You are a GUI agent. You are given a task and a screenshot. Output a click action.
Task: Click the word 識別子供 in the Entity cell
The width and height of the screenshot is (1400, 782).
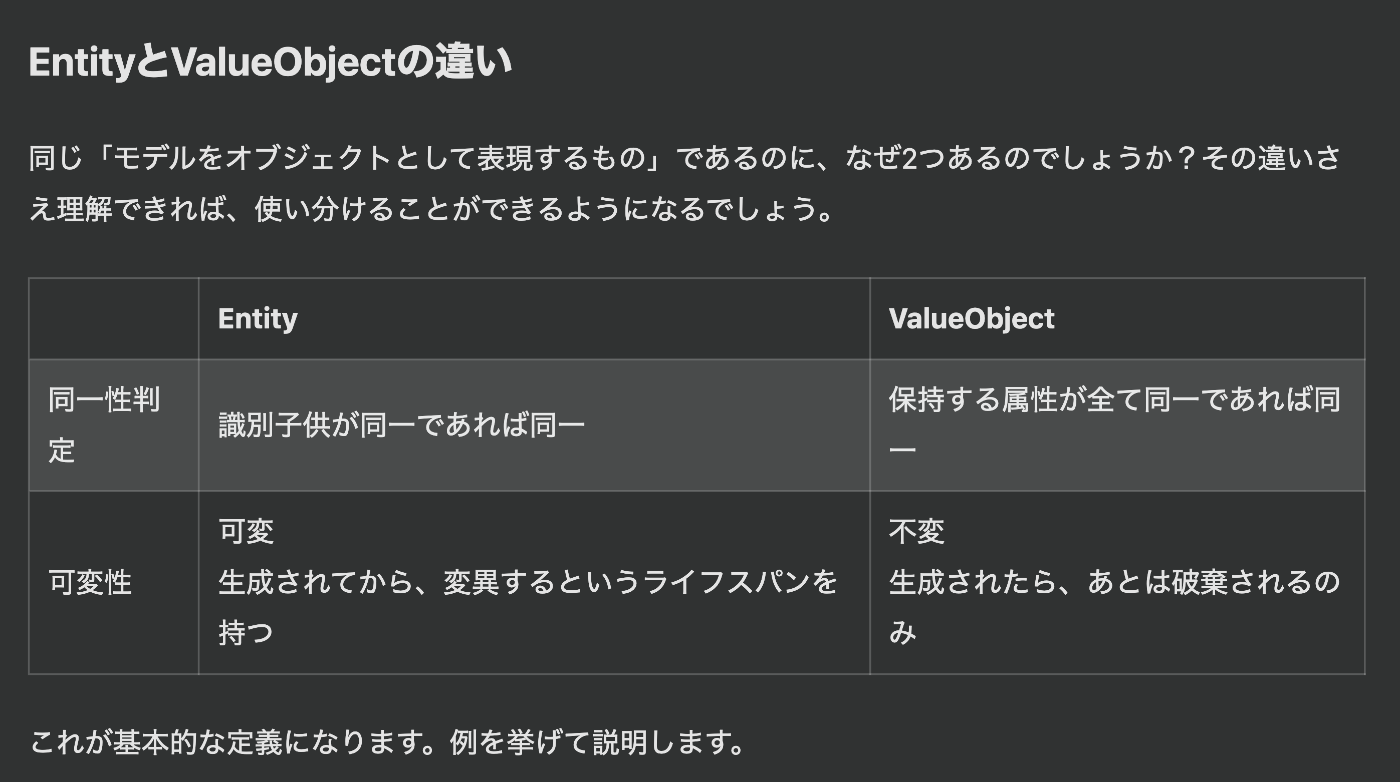coord(274,425)
